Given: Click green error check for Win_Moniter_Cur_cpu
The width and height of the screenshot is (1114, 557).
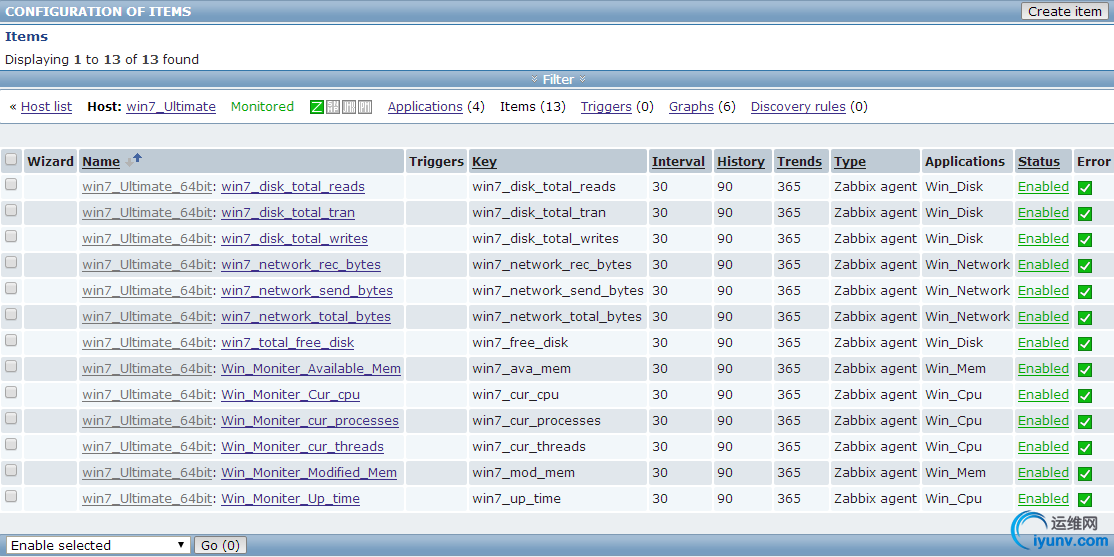Looking at the screenshot, I should [1085, 396].
